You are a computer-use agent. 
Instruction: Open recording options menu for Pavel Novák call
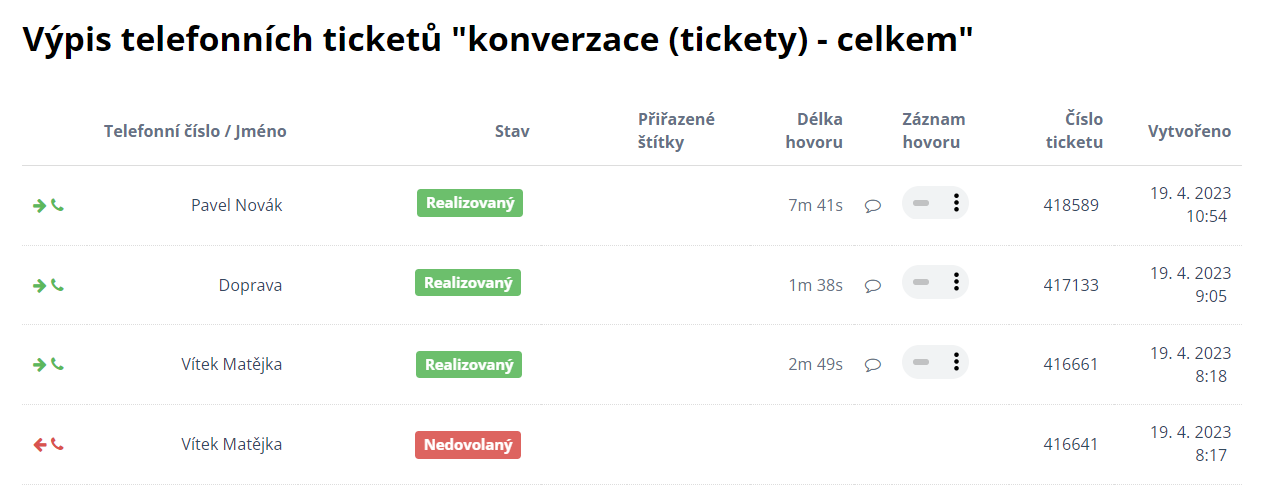click(x=956, y=203)
